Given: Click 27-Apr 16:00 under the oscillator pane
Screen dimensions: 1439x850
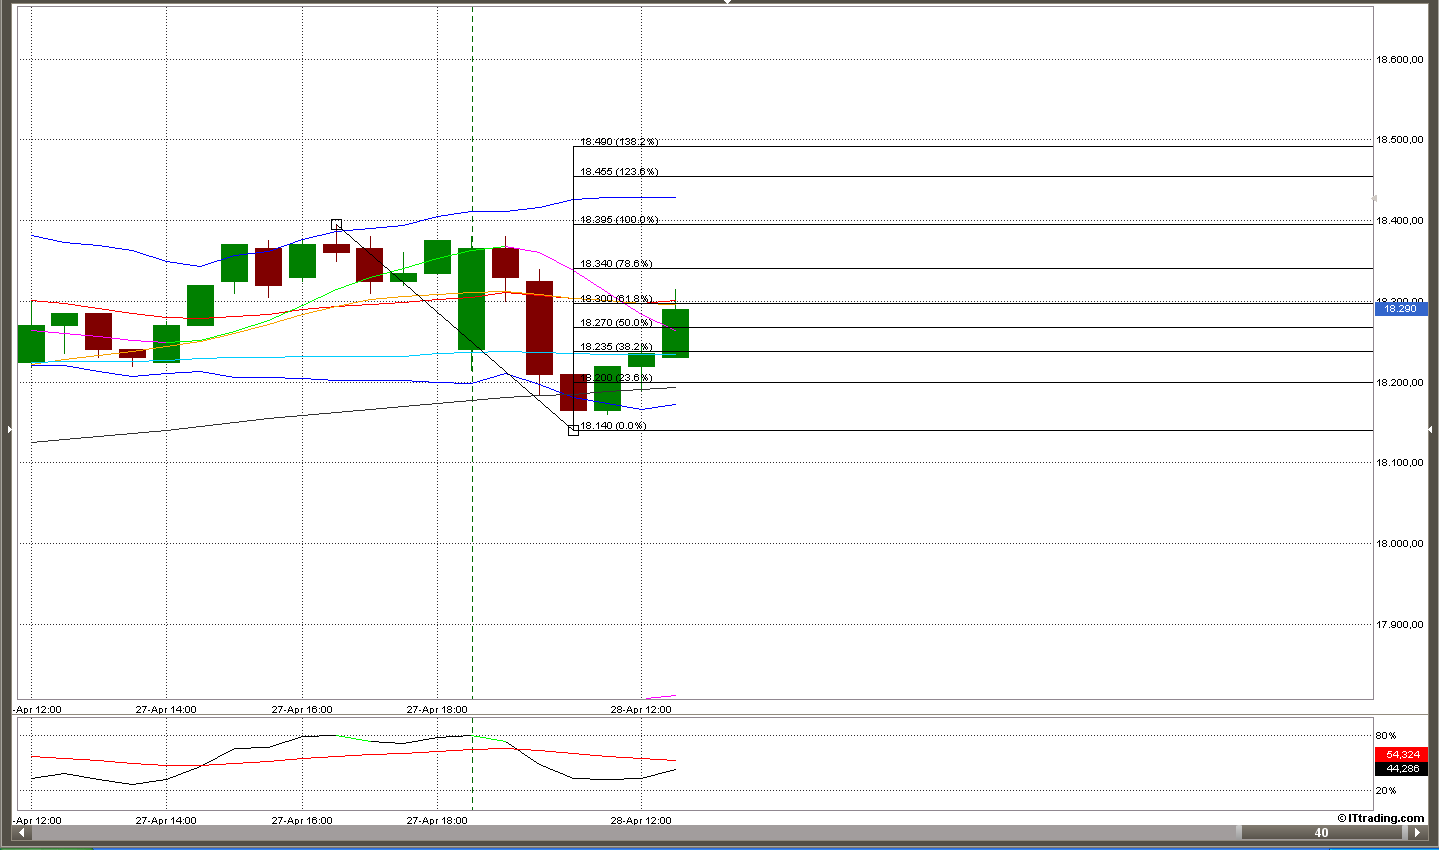Looking at the screenshot, I should (302, 821).
